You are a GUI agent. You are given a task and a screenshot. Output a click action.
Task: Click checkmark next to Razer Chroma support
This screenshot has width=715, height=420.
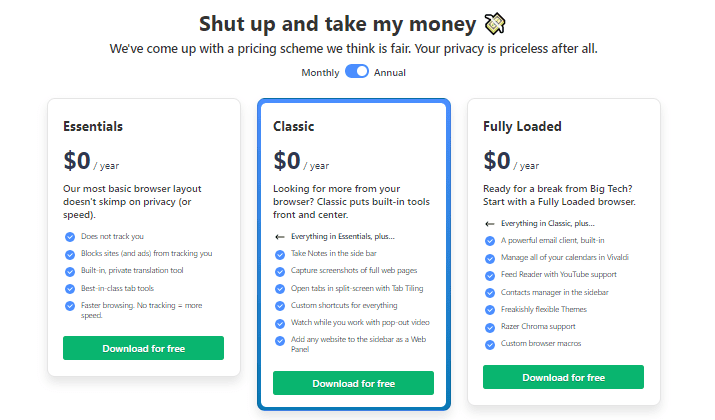point(490,327)
